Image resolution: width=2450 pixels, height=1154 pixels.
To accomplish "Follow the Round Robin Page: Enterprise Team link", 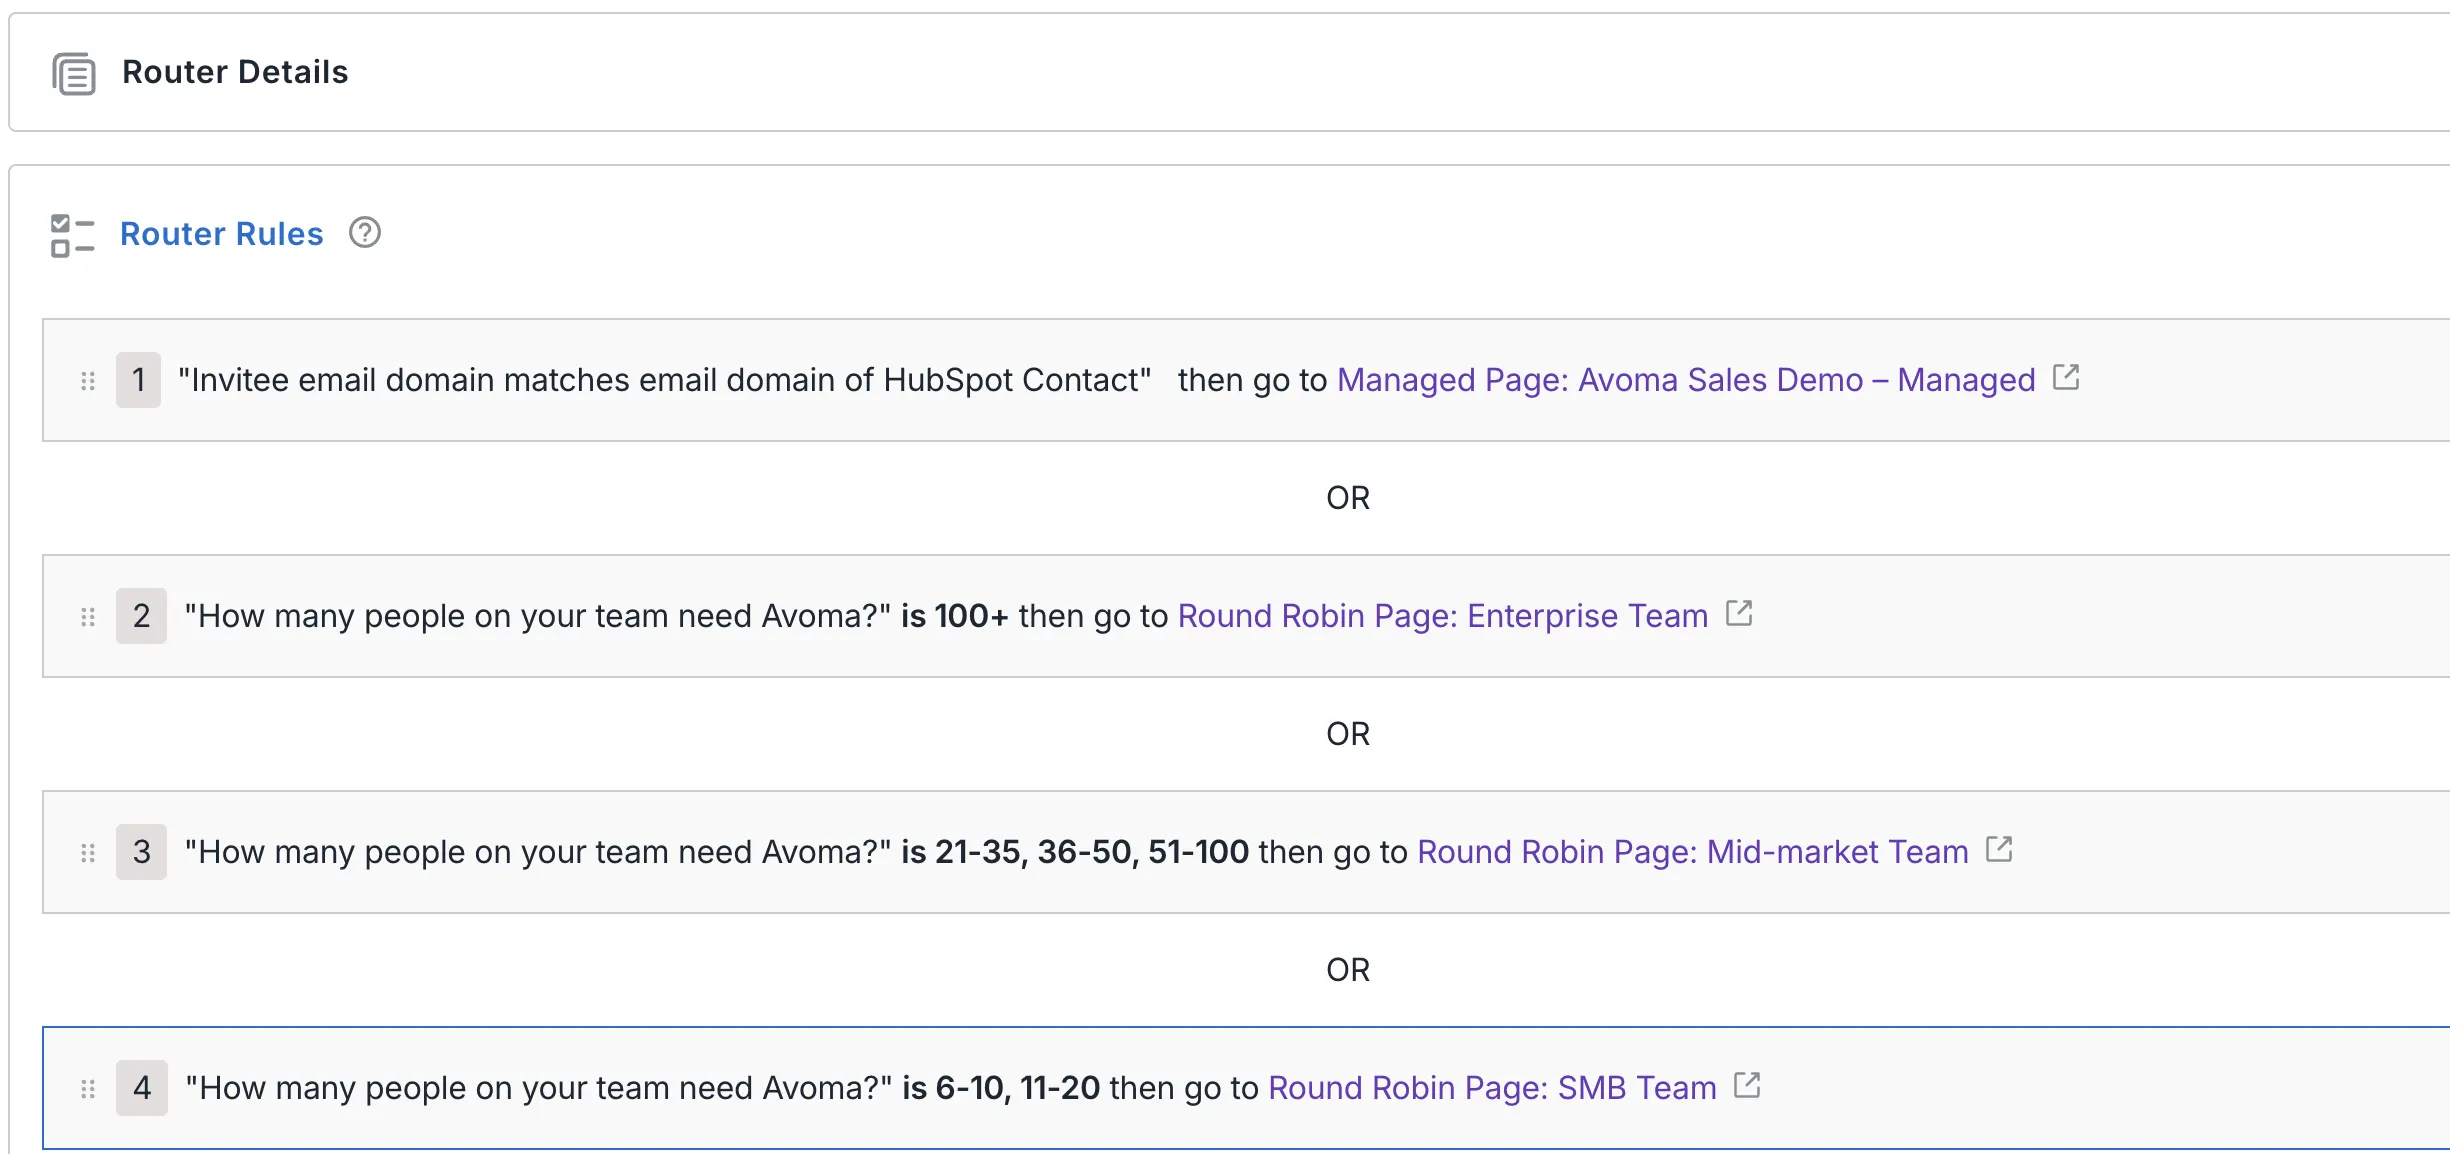I will pos(1443,616).
